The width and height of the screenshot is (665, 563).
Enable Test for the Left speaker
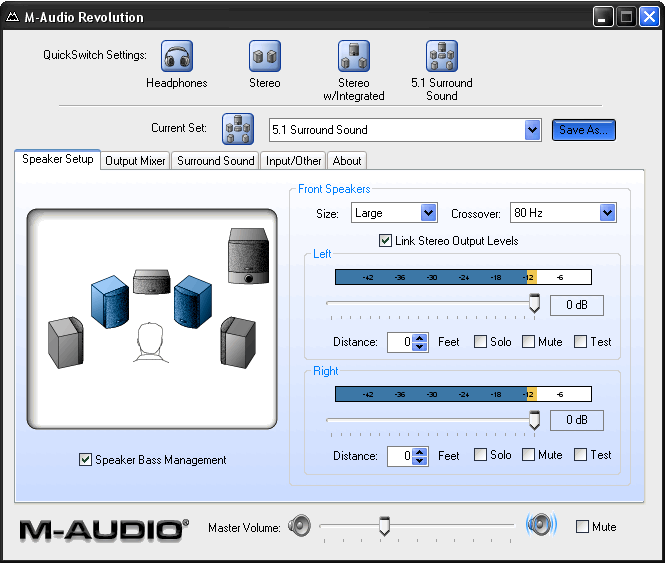[x=580, y=342]
